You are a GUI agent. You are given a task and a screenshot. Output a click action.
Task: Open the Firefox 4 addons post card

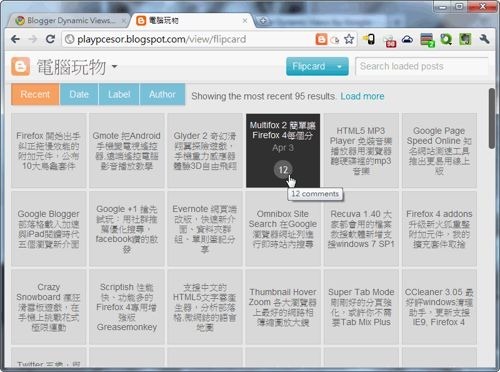tap(439, 229)
